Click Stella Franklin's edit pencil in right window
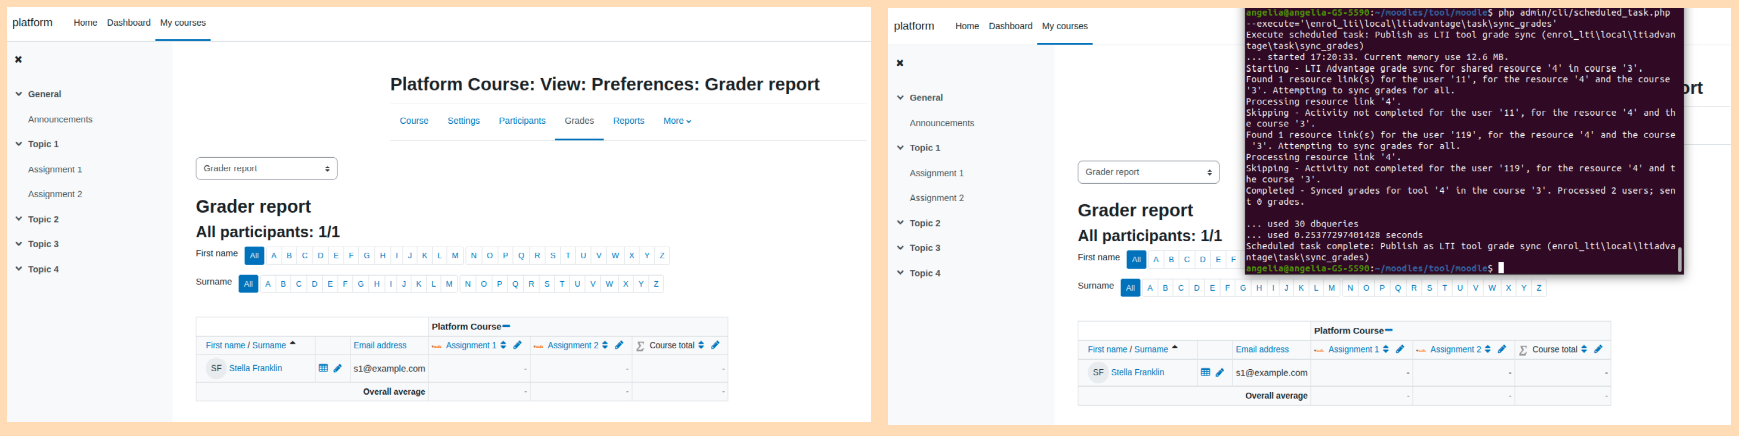1739x436 pixels. click(x=1220, y=372)
